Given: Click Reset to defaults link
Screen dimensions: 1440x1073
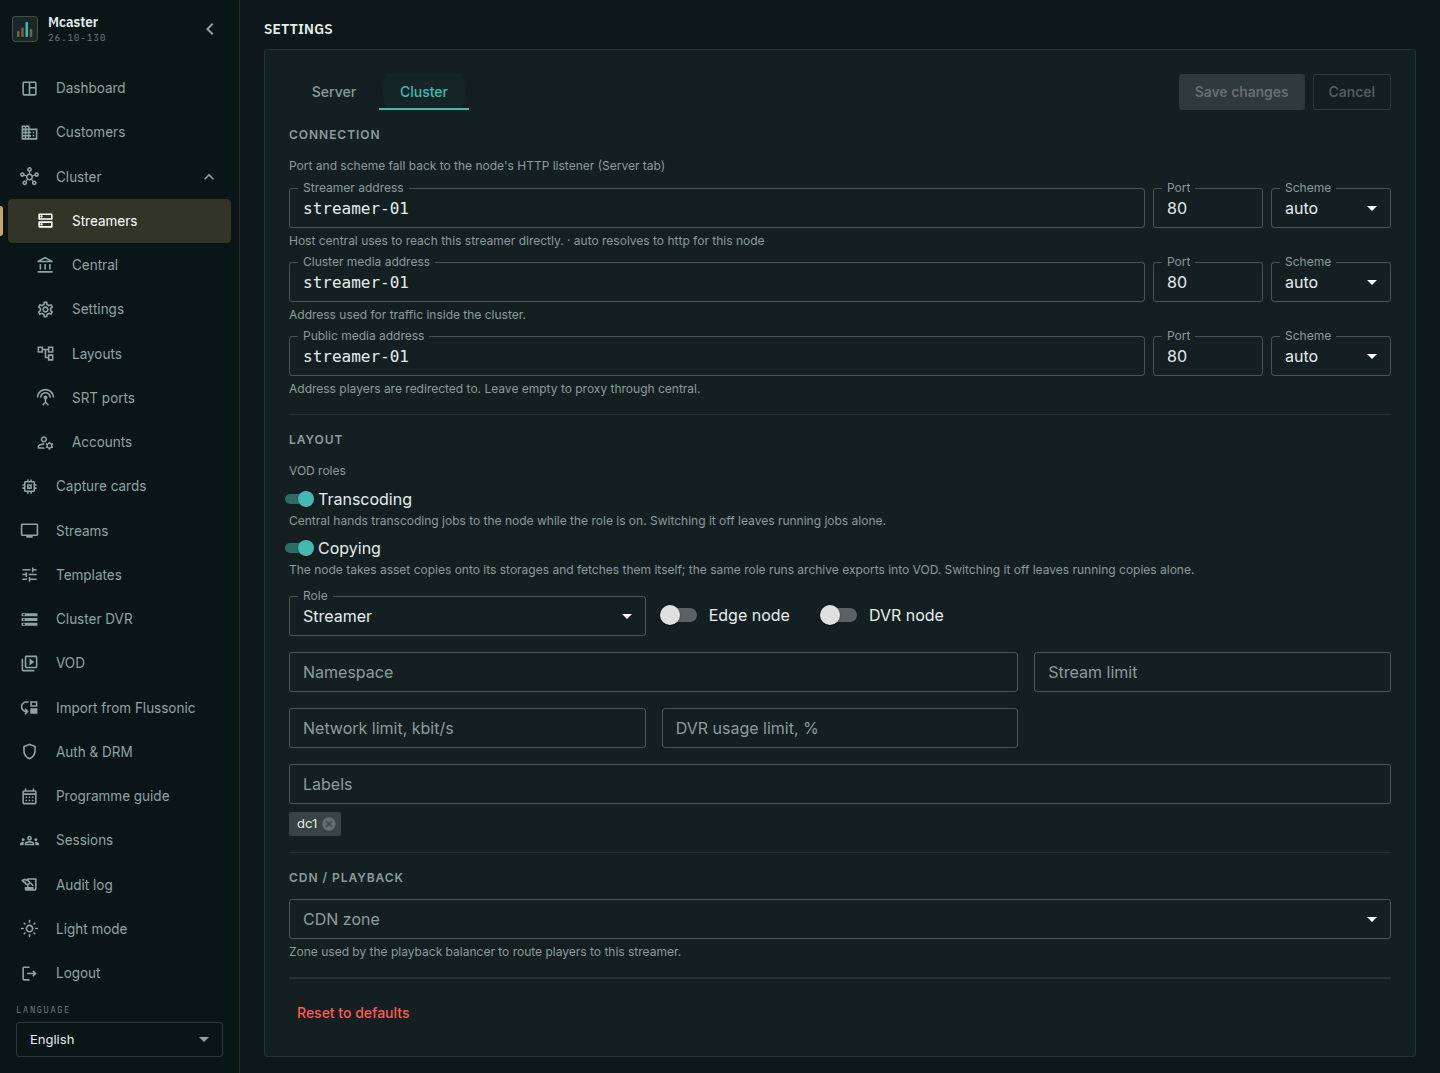Looking at the screenshot, I should click(353, 1013).
